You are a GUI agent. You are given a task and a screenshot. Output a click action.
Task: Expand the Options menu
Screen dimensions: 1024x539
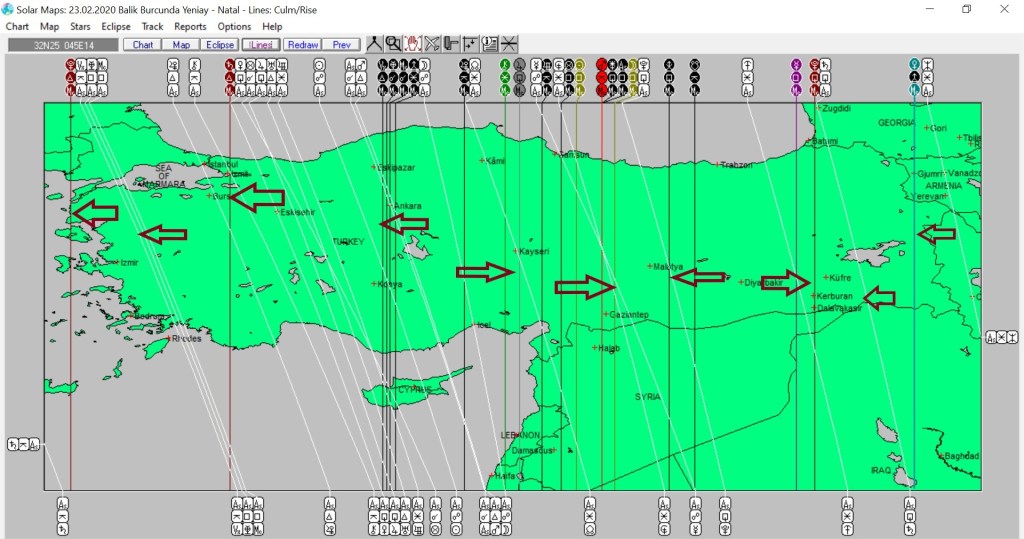click(234, 26)
